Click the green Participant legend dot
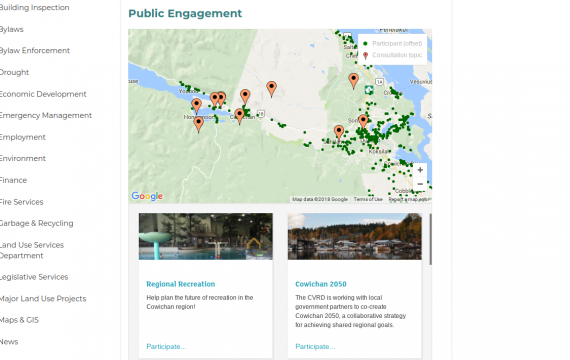This screenshot has width=570, height=360. click(366, 44)
